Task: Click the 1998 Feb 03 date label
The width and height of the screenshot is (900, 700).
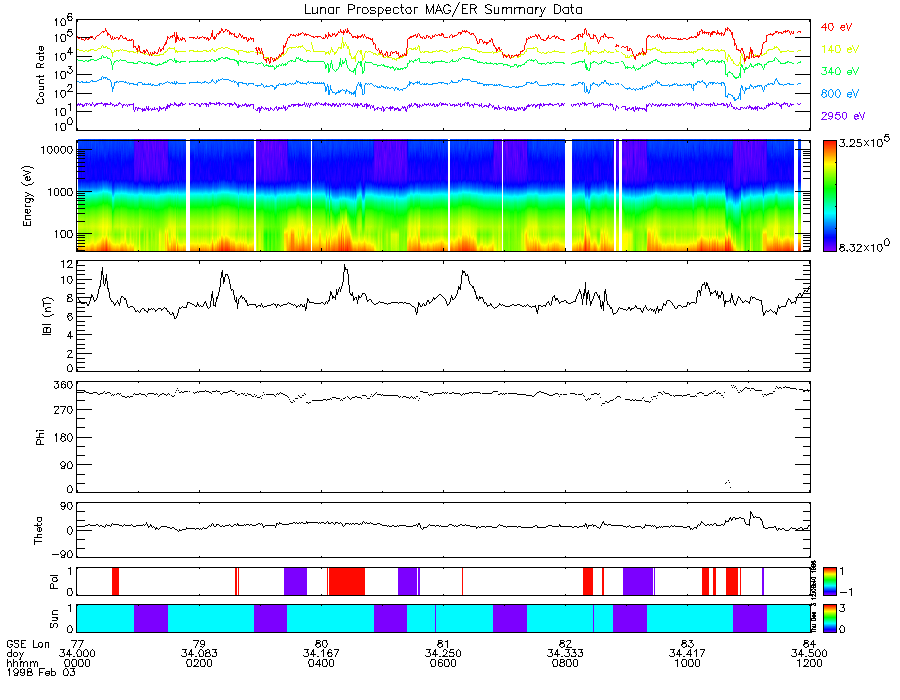Action: click(41, 672)
